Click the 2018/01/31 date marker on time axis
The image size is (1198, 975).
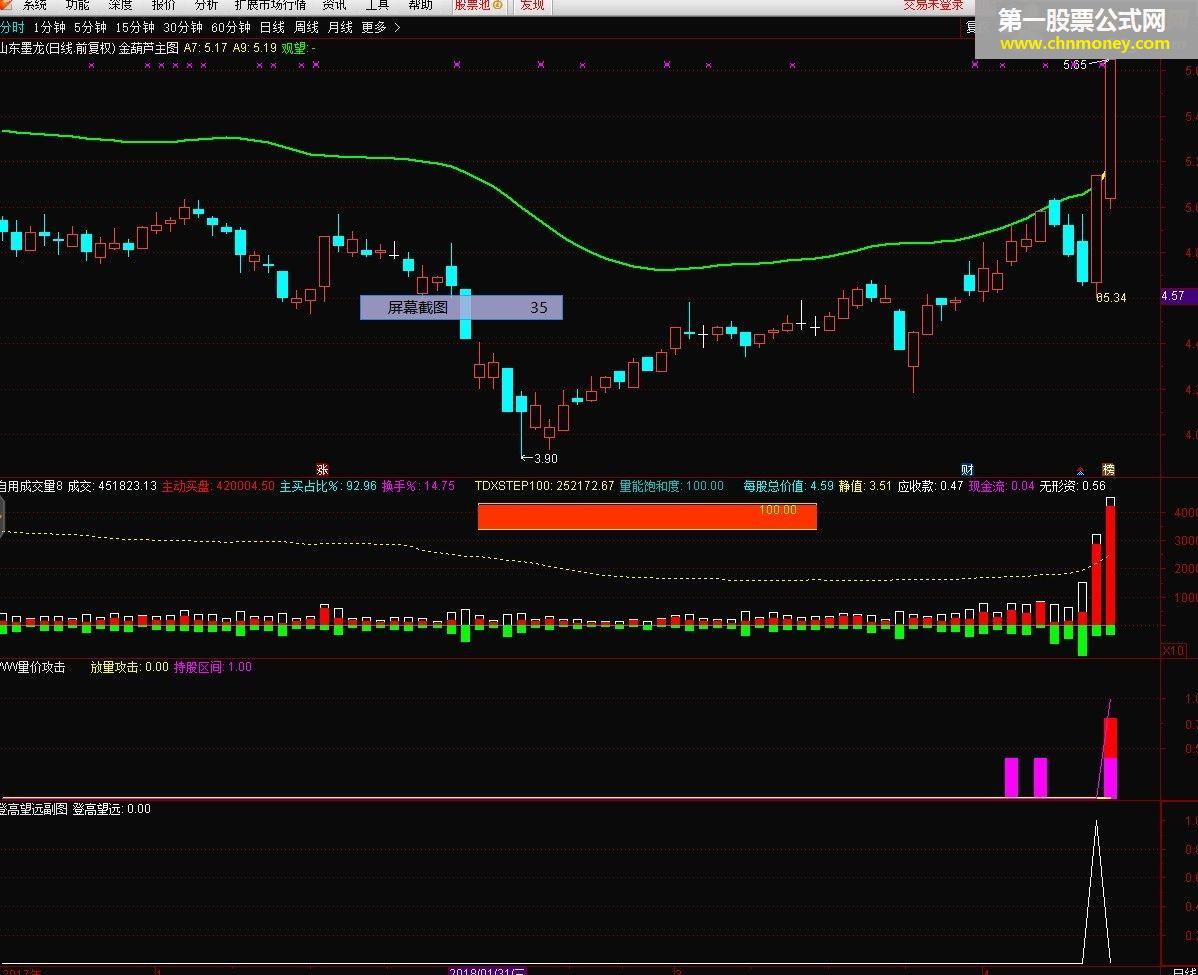(487, 971)
